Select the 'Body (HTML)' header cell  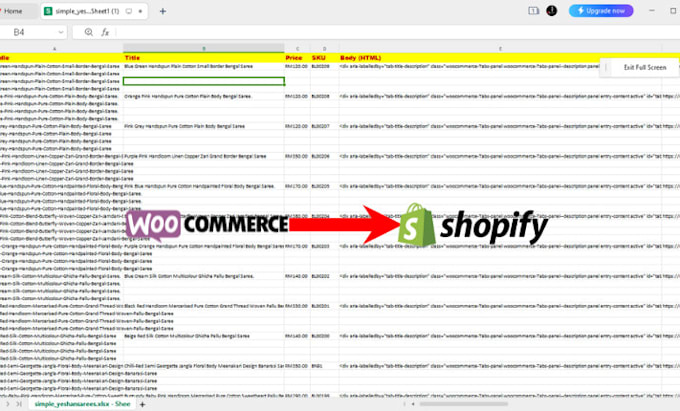[x=500, y=58]
